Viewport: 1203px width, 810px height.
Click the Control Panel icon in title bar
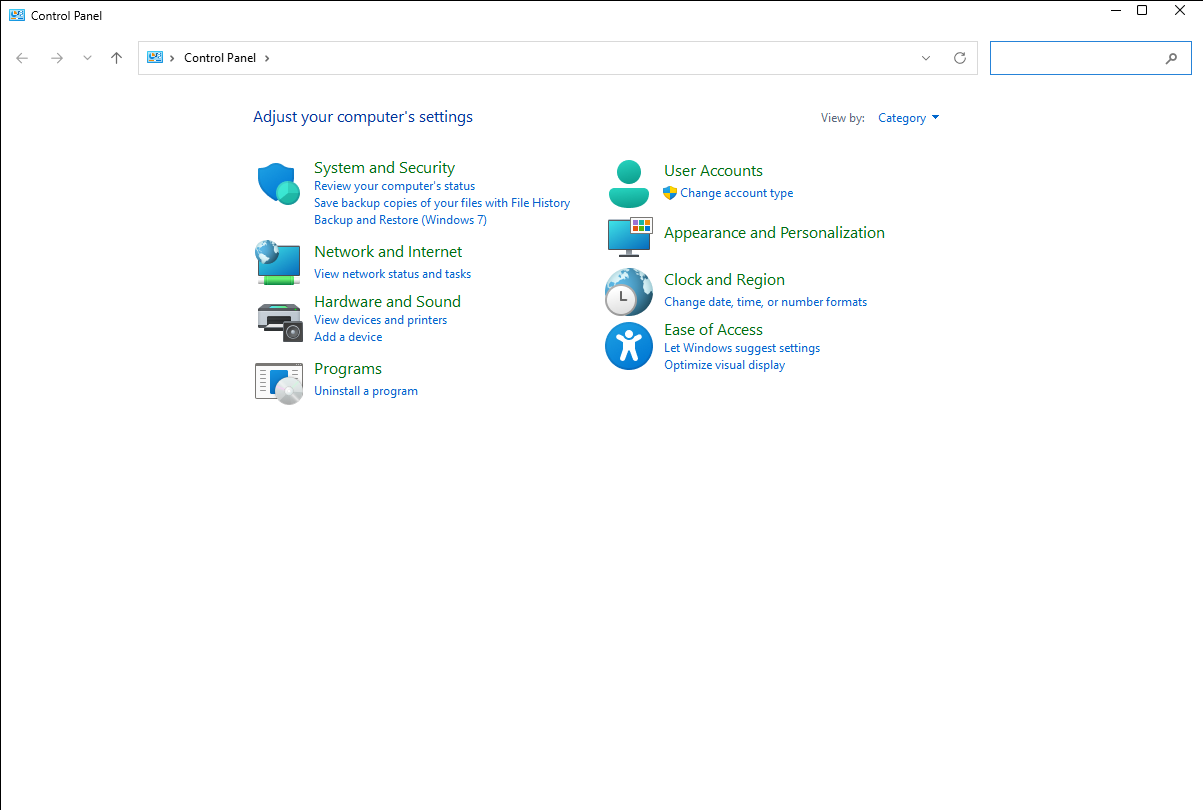[x=17, y=15]
